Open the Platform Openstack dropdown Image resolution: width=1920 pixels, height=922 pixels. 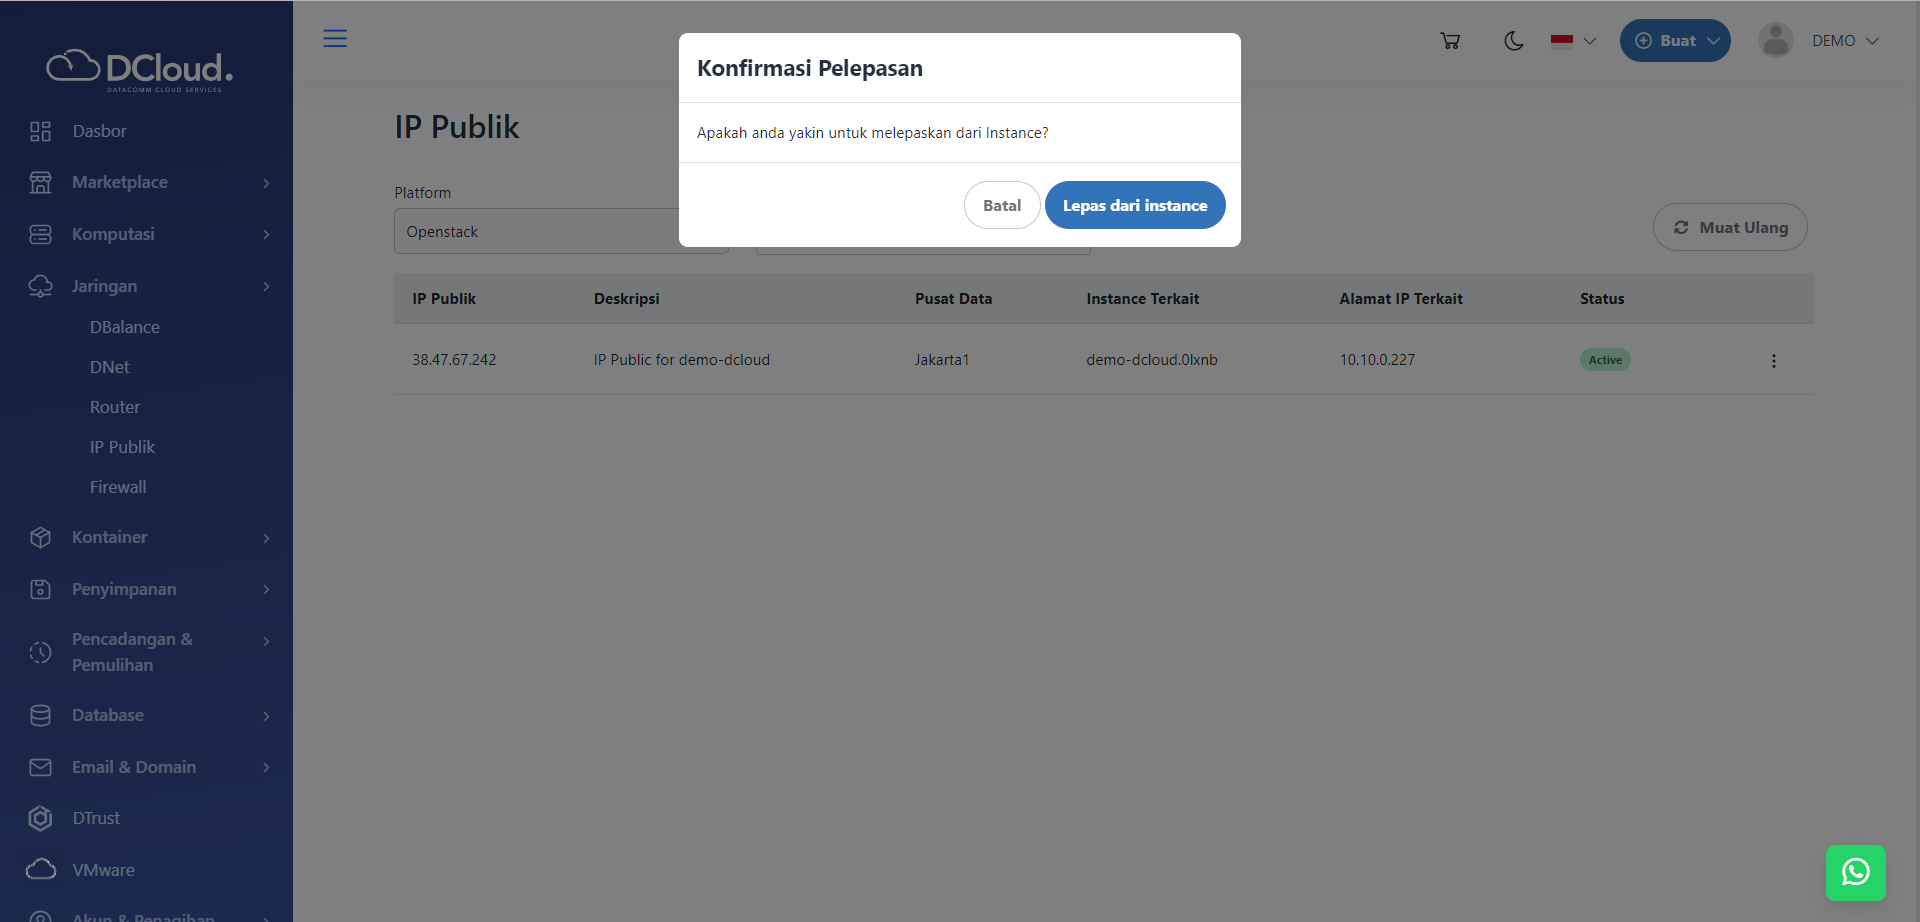pos(561,231)
